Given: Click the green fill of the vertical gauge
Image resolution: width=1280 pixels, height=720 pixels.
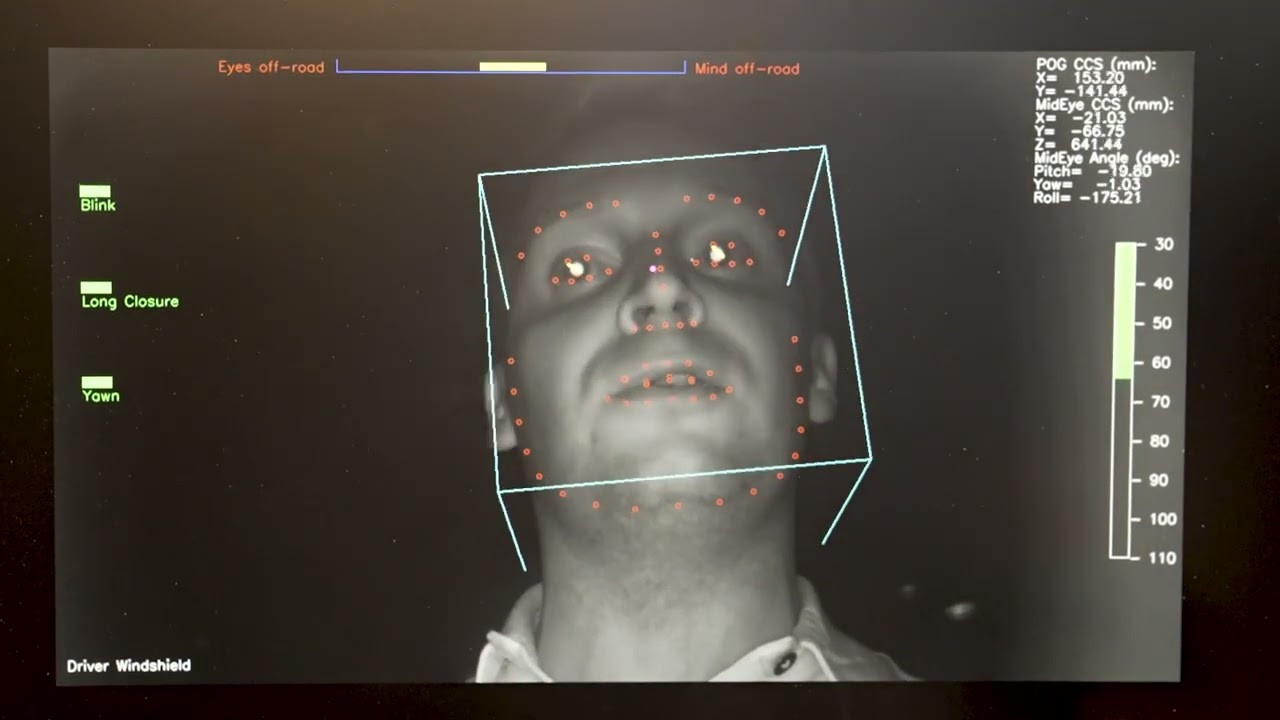Looking at the screenshot, I should [x=1124, y=310].
